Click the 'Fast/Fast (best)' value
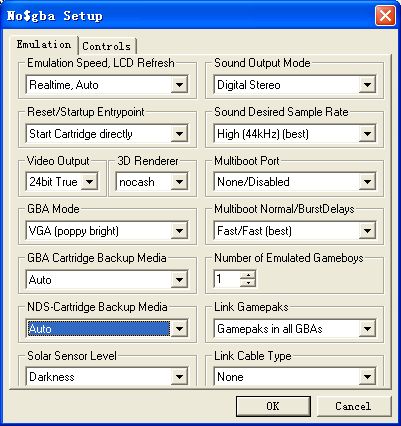Image resolution: width=401 pixels, height=426 pixels. [254, 231]
